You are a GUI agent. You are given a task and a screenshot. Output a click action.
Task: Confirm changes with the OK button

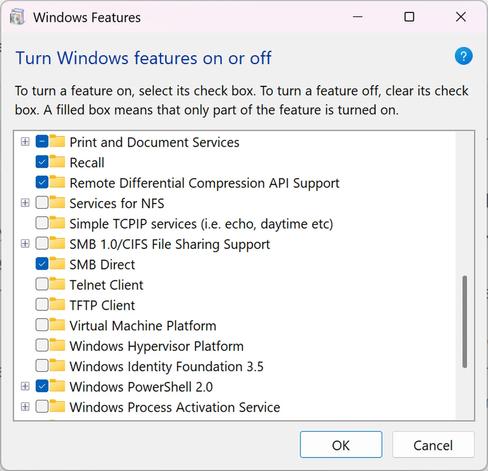[x=341, y=445]
